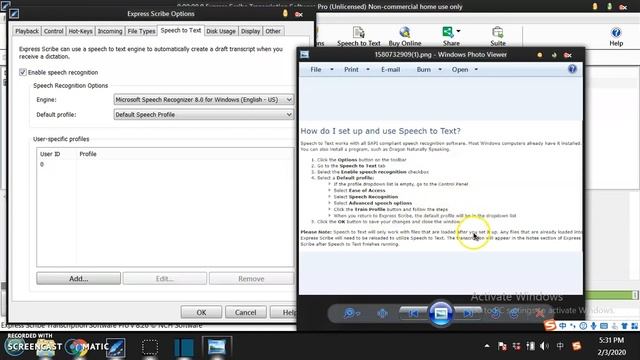Toggle Enable speech recognition checkbox
The height and width of the screenshot is (360, 640).
click(x=23, y=72)
